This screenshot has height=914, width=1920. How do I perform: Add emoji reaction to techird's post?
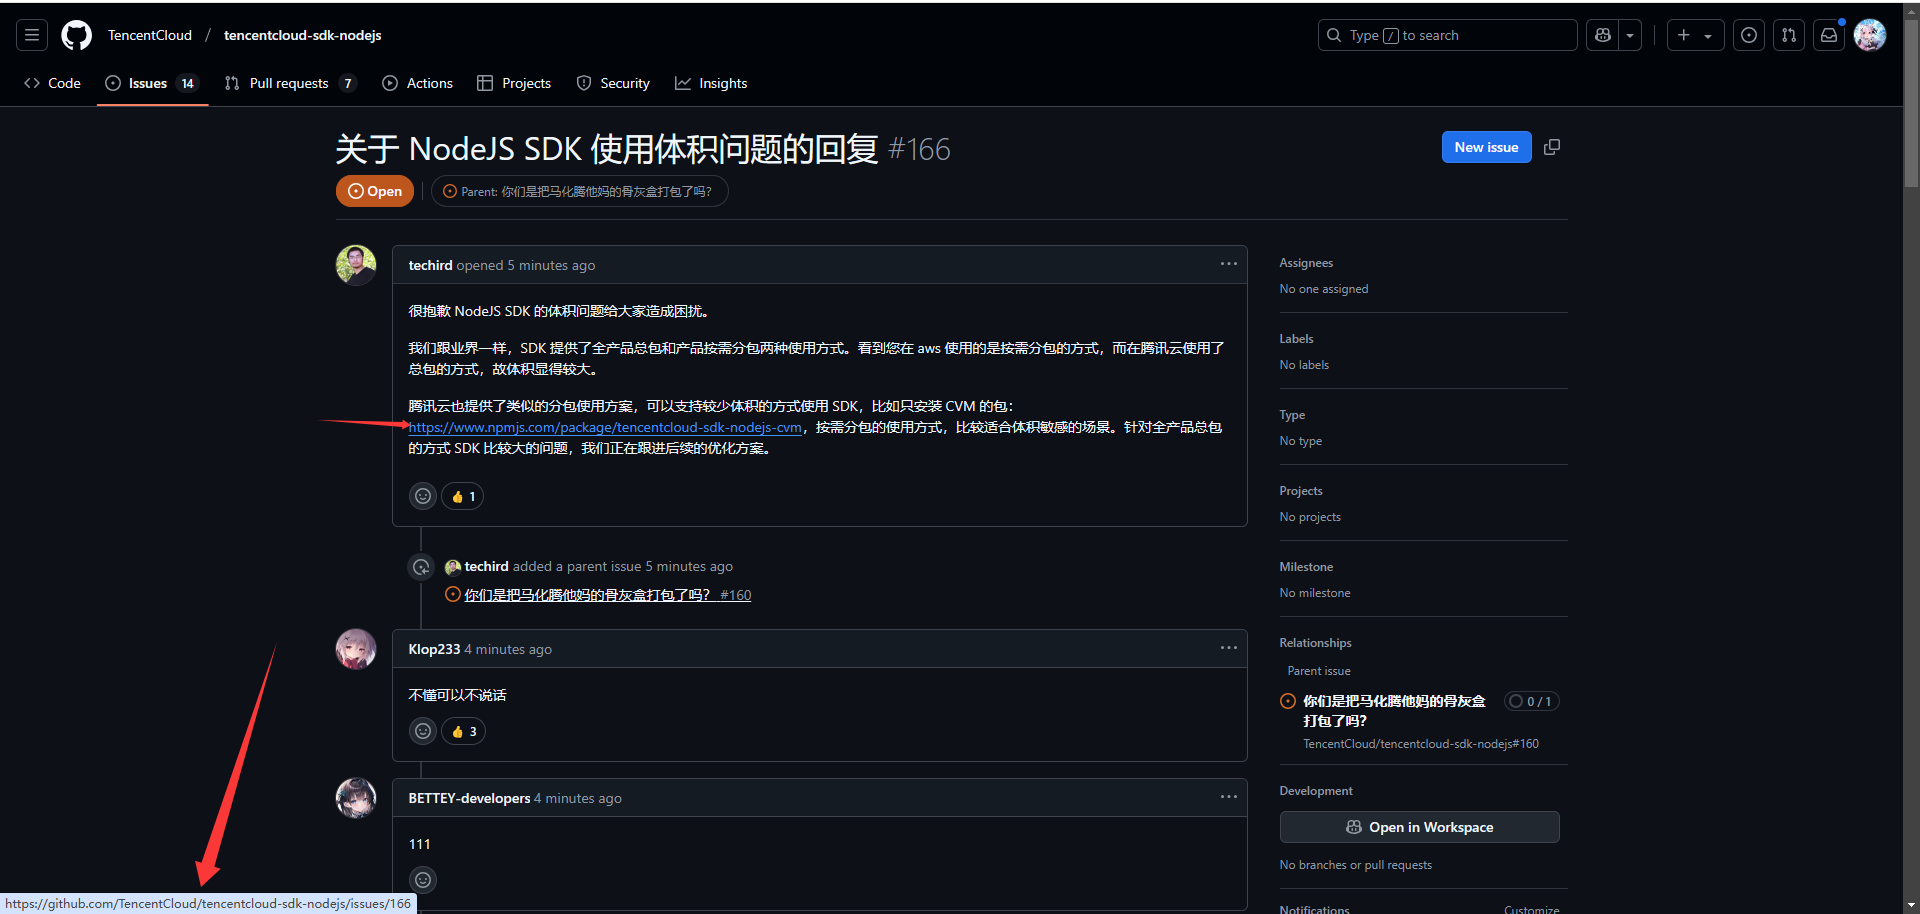pyautogui.click(x=423, y=496)
